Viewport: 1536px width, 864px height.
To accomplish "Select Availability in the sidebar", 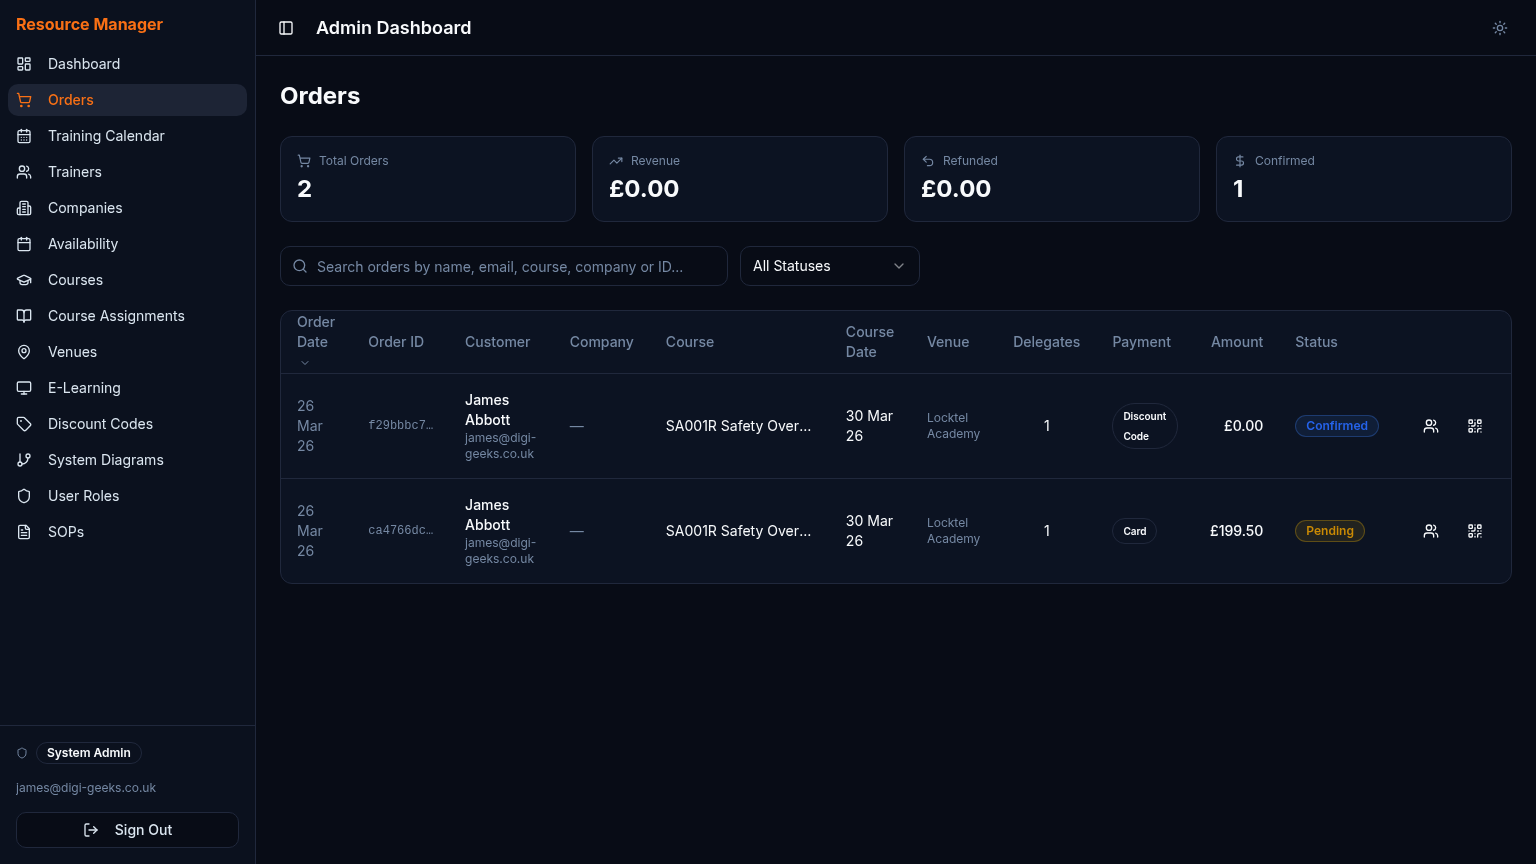I will point(128,244).
